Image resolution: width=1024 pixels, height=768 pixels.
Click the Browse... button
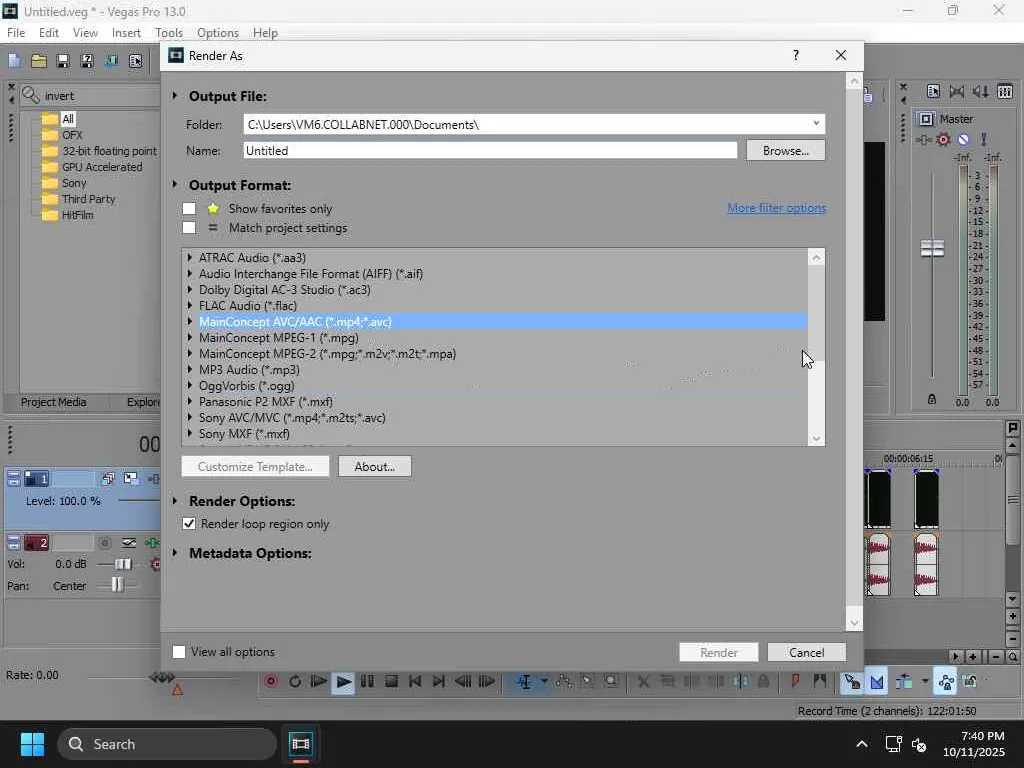click(x=786, y=150)
